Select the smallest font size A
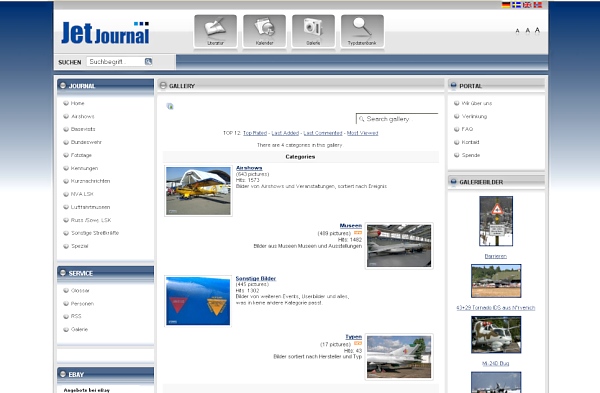 517,31
